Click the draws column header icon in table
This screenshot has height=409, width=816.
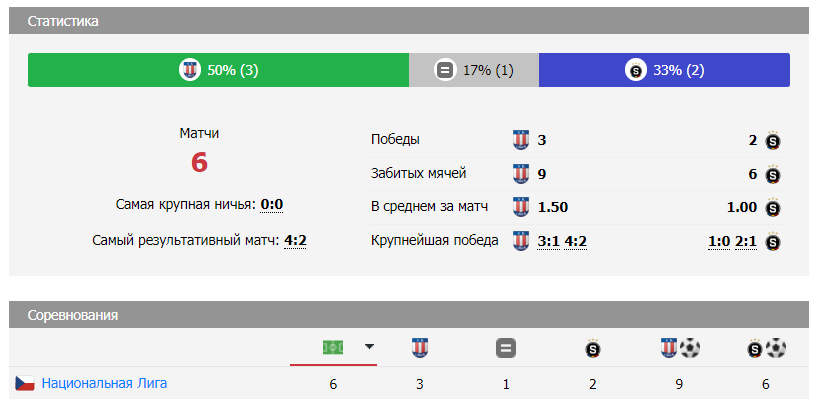506,349
